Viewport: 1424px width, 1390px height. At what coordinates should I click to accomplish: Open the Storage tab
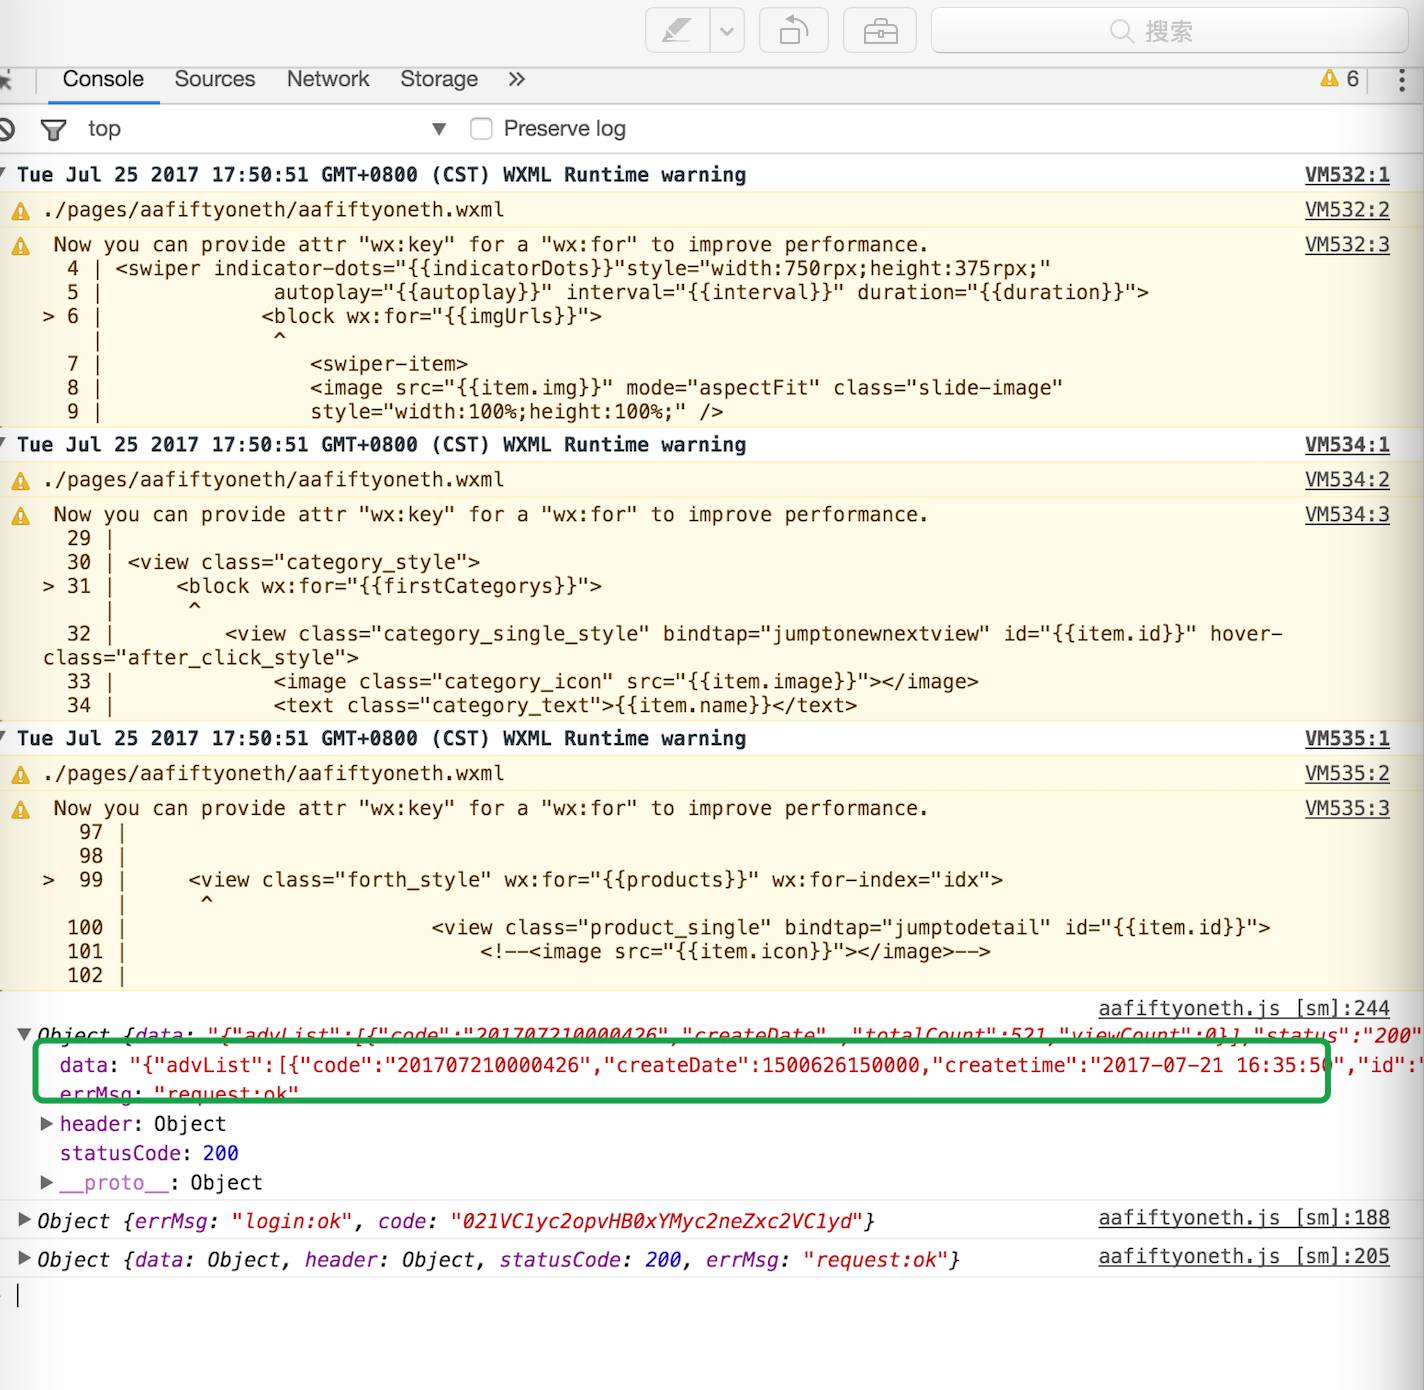tap(439, 79)
